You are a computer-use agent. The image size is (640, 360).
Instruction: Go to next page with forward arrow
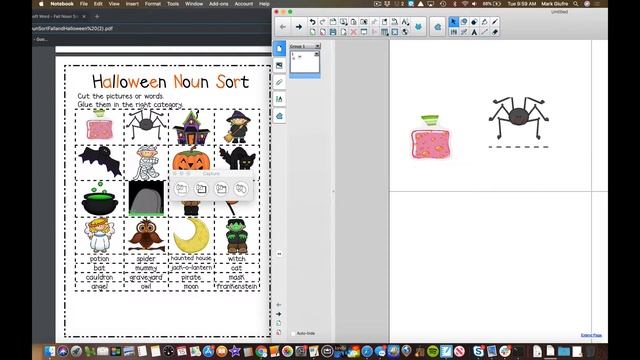[299, 27]
